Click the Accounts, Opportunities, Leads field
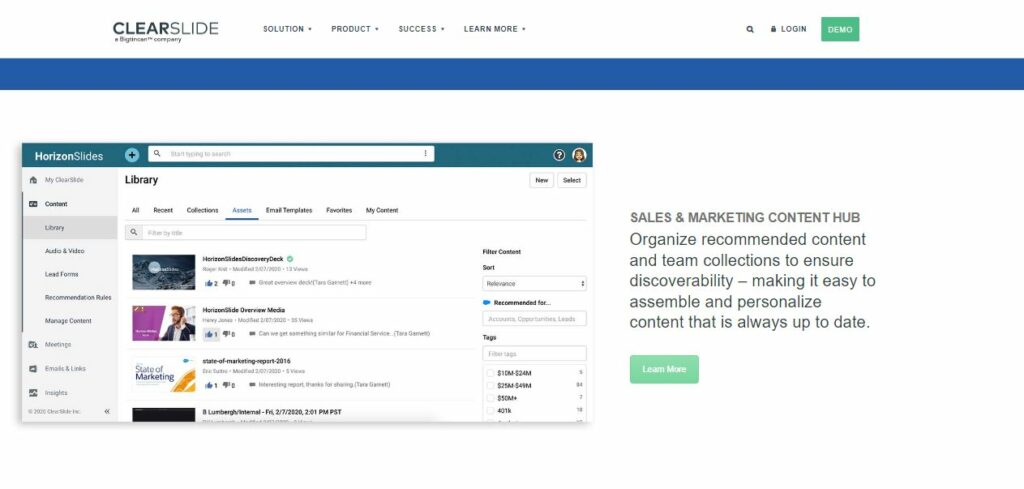This screenshot has width=1024, height=489. (x=534, y=319)
